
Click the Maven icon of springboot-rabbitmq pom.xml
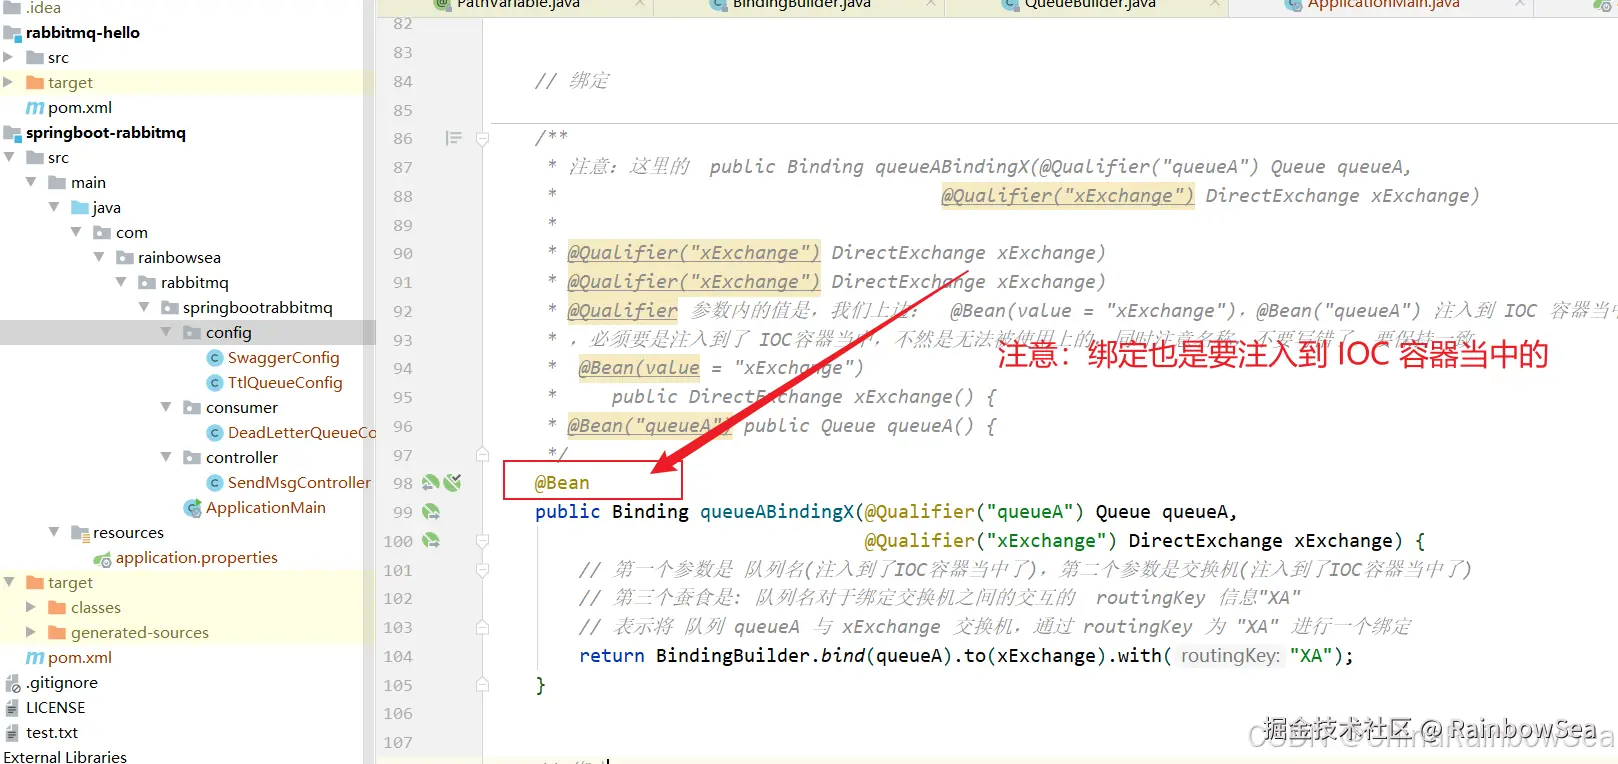35,658
